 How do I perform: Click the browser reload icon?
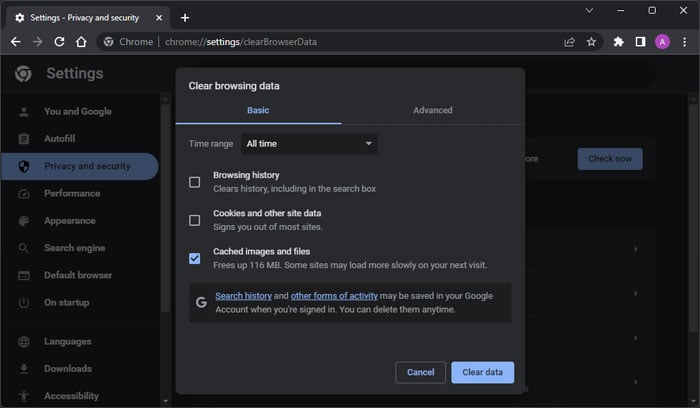pyautogui.click(x=59, y=42)
